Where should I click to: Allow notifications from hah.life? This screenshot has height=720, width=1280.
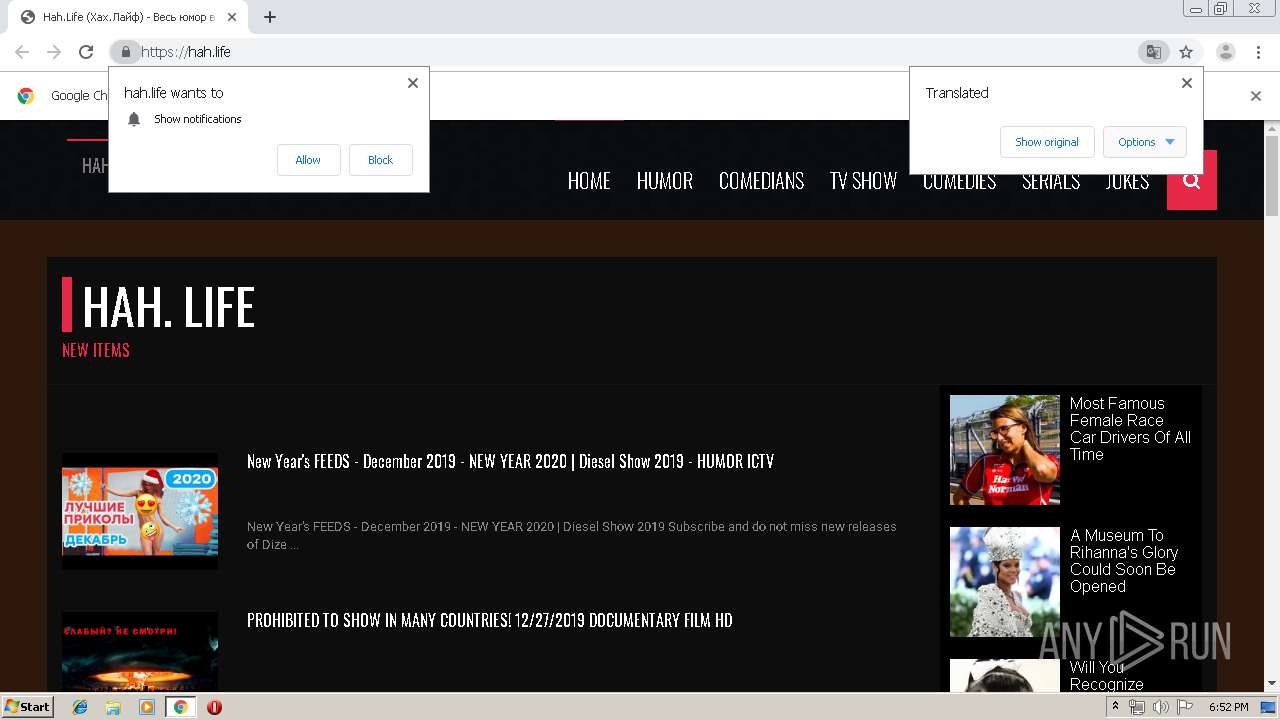pos(308,160)
